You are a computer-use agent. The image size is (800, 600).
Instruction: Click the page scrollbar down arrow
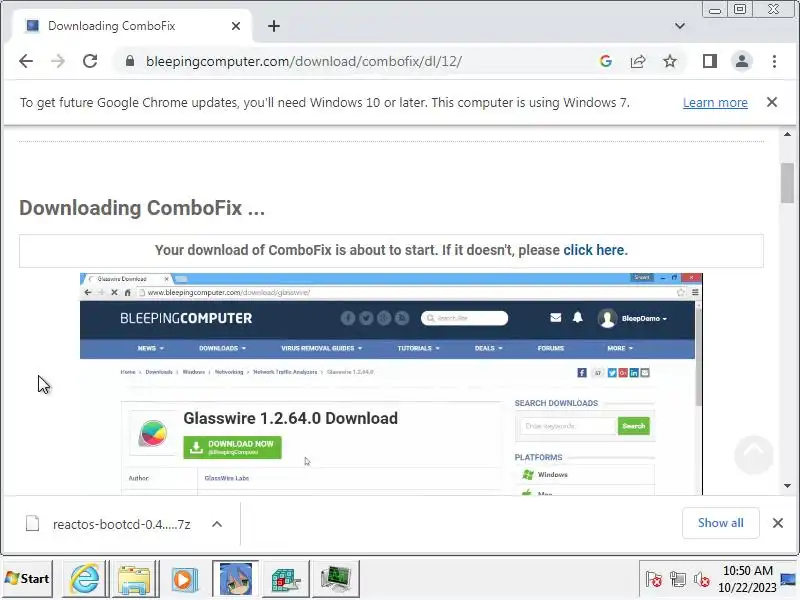[x=787, y=486]
